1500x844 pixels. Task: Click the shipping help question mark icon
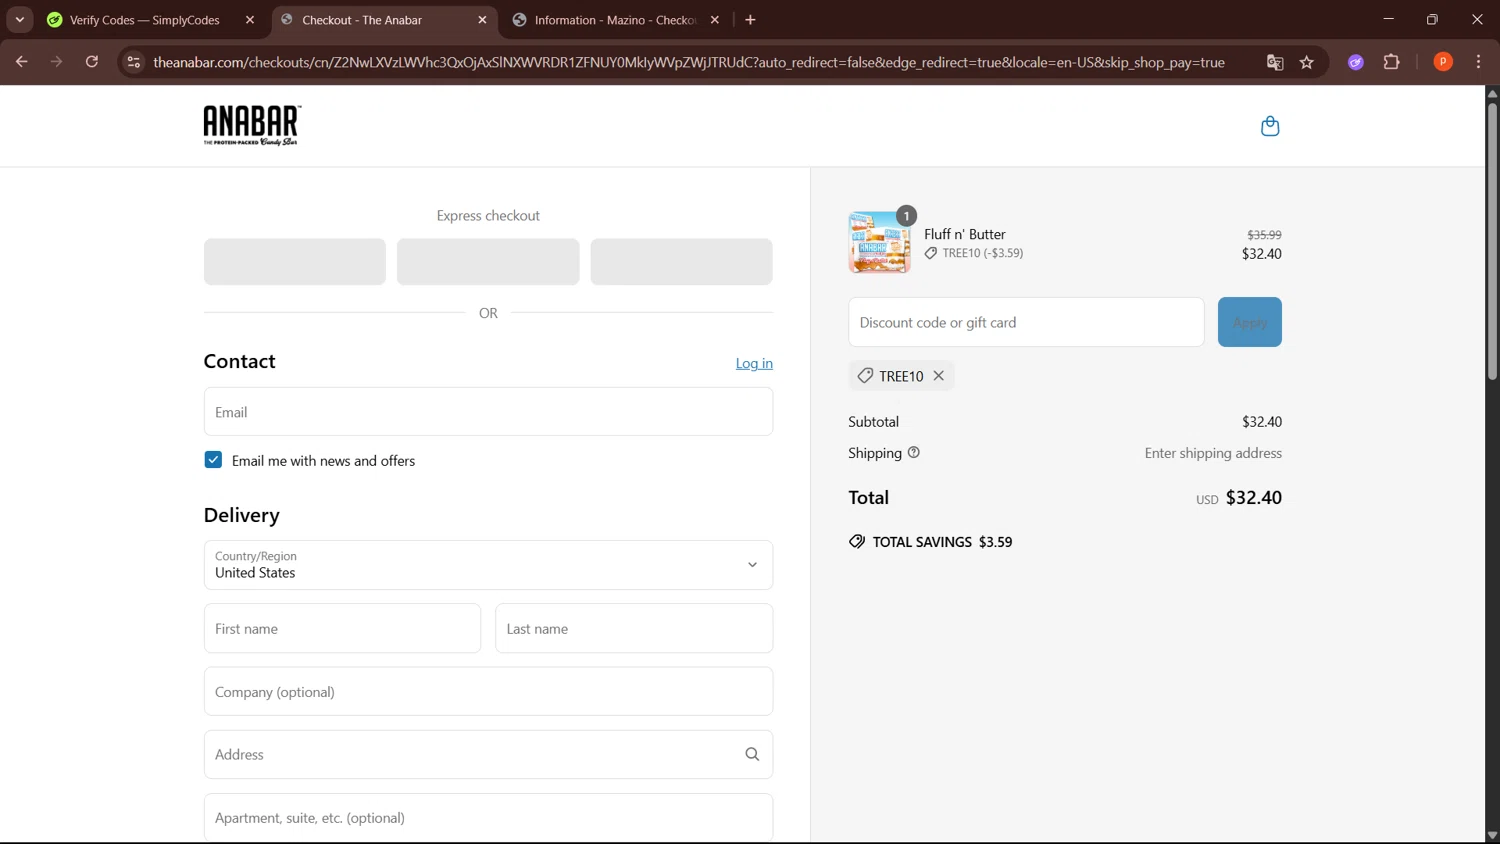tap(913, 453)
